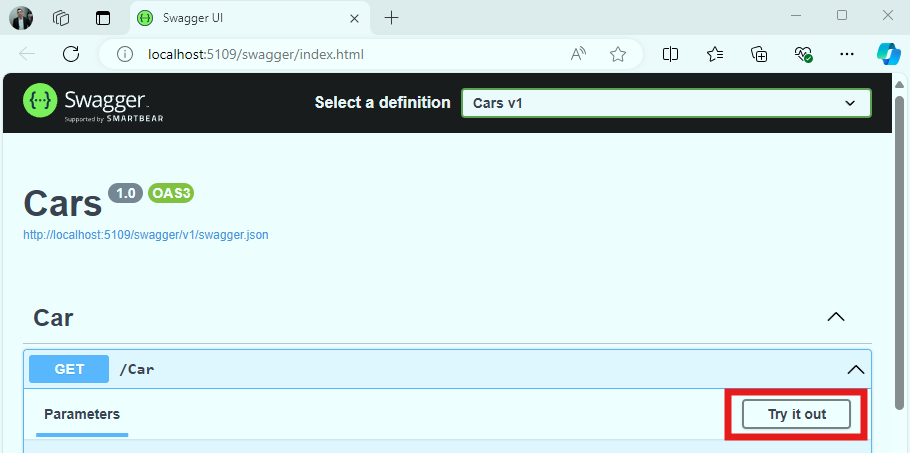The height and width of the screenshot is (453, 910).
Task: Click the page vertical scrollbar thumb
Action: (900, 251)
